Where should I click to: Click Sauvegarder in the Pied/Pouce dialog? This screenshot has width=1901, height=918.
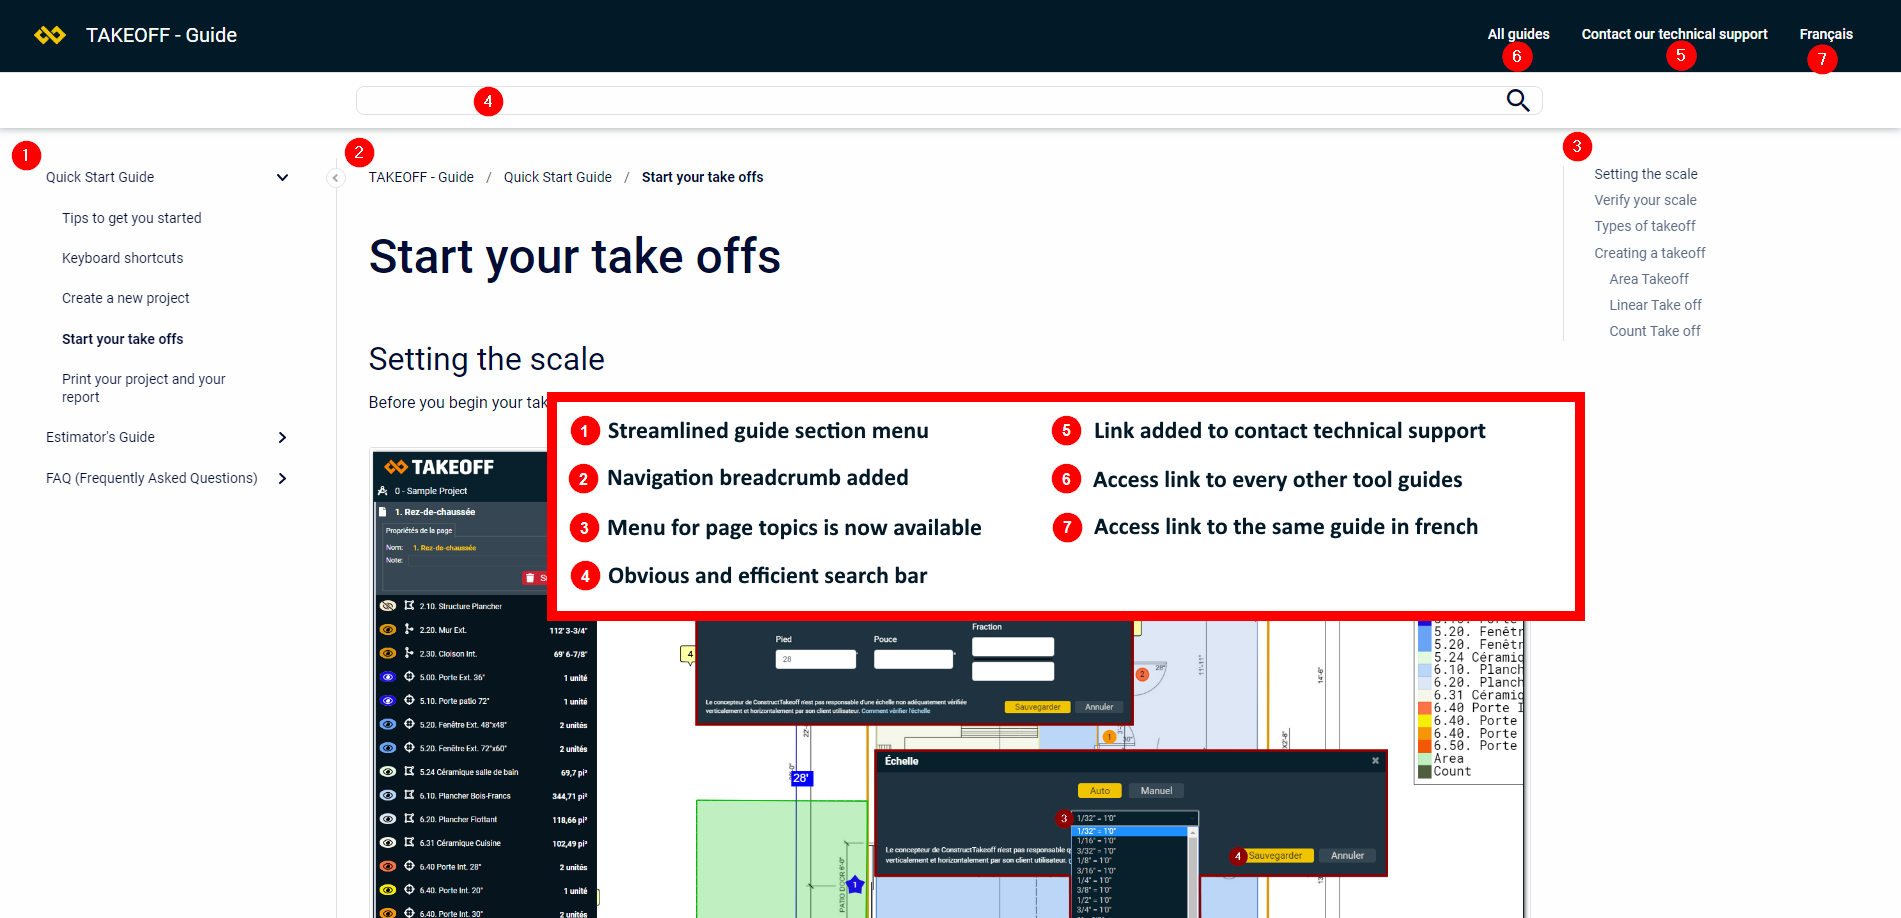[x=1037, y=707]
